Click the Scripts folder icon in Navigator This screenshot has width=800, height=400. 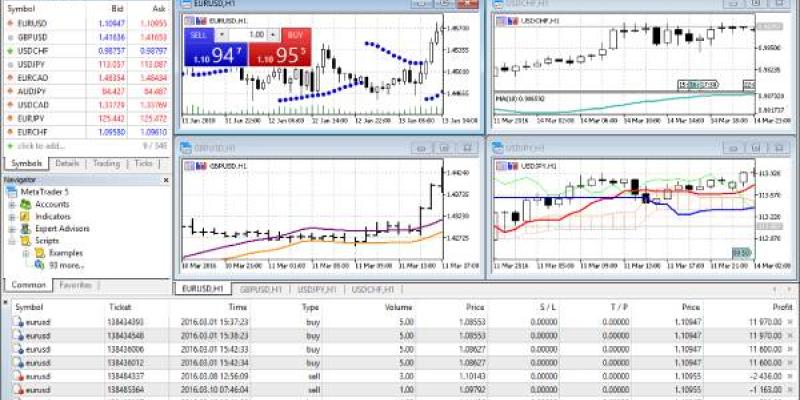click(26, 241)
